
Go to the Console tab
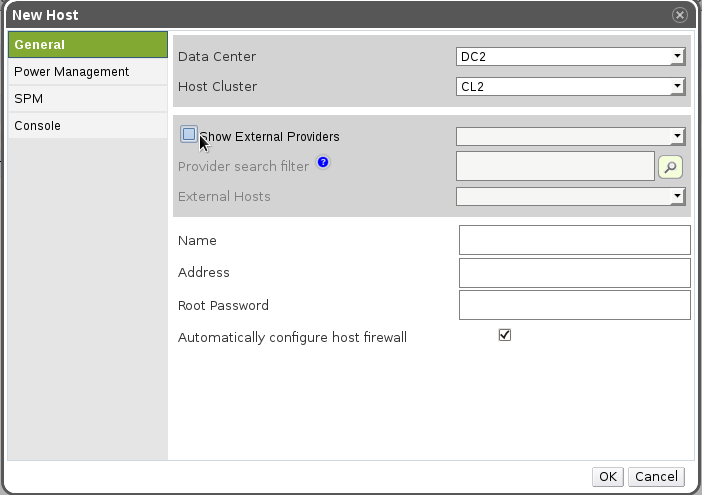tap(87, 126)
